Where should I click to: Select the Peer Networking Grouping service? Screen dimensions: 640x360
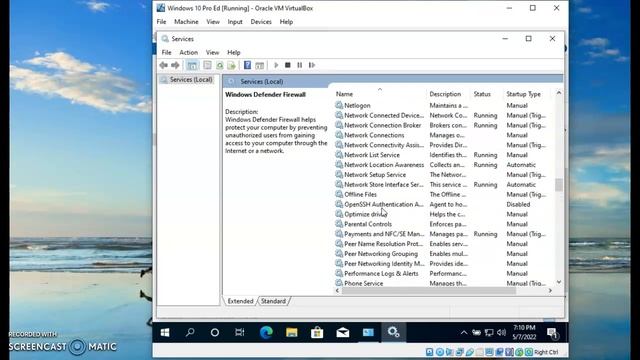pos(442,254)
